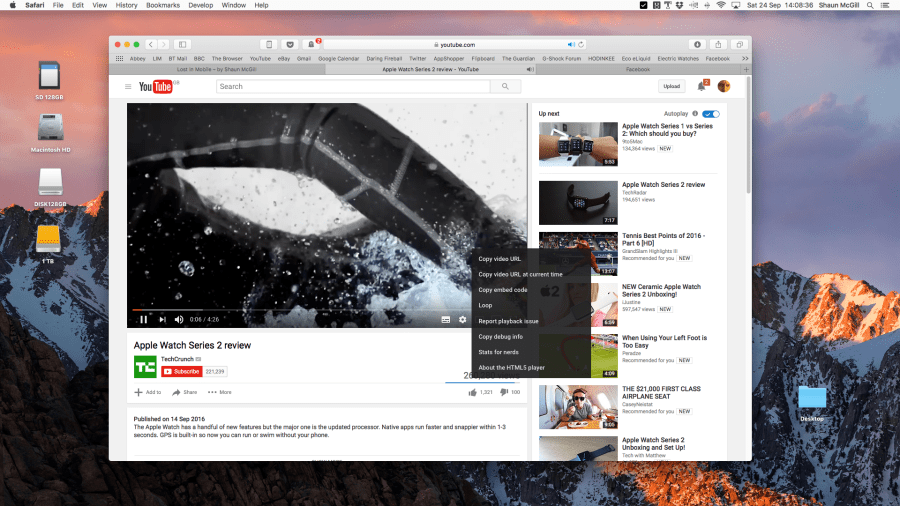The image size is (900, 506).
Task: Subscribe to TechCrunch channel
Action: 181,372
